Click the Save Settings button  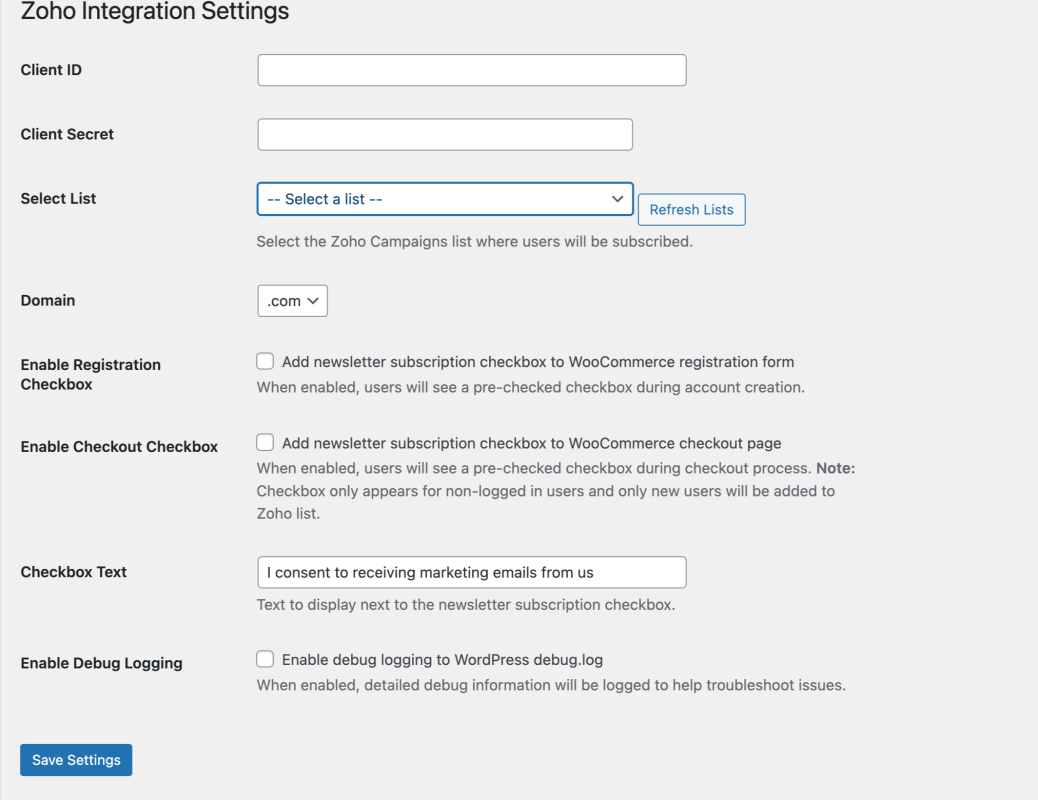click(x=75, y=759)
